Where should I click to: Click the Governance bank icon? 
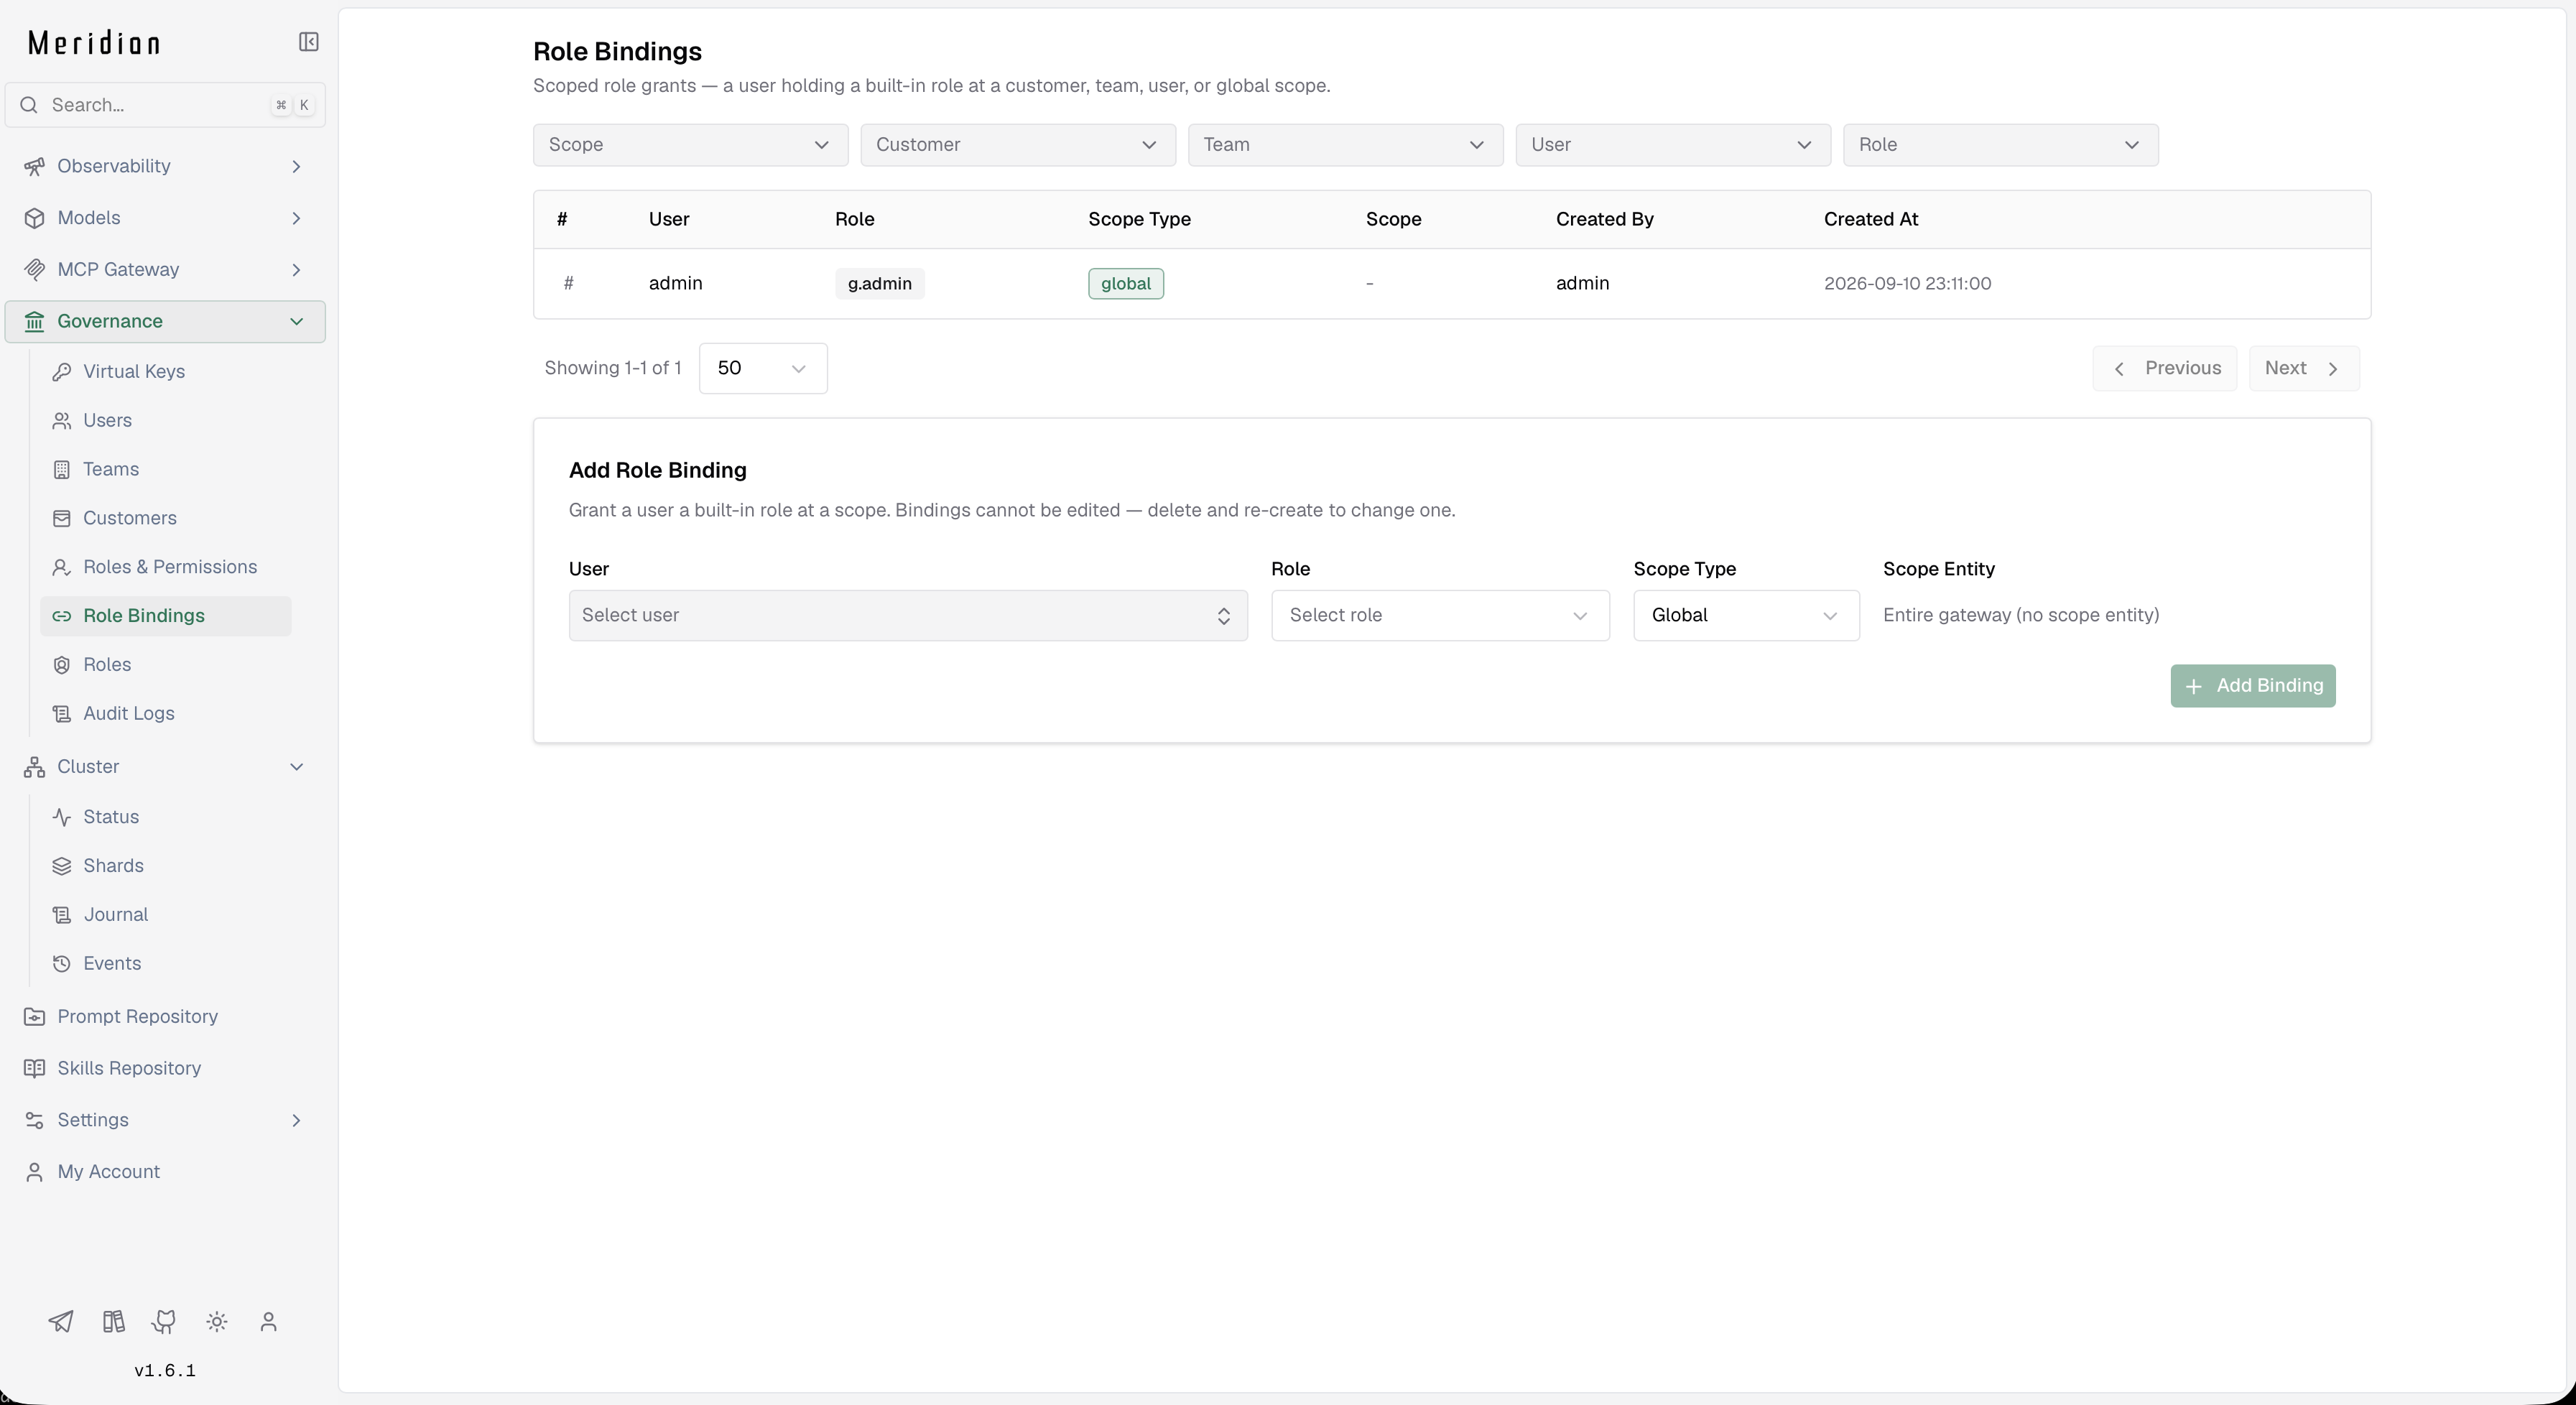click(34, 322)
